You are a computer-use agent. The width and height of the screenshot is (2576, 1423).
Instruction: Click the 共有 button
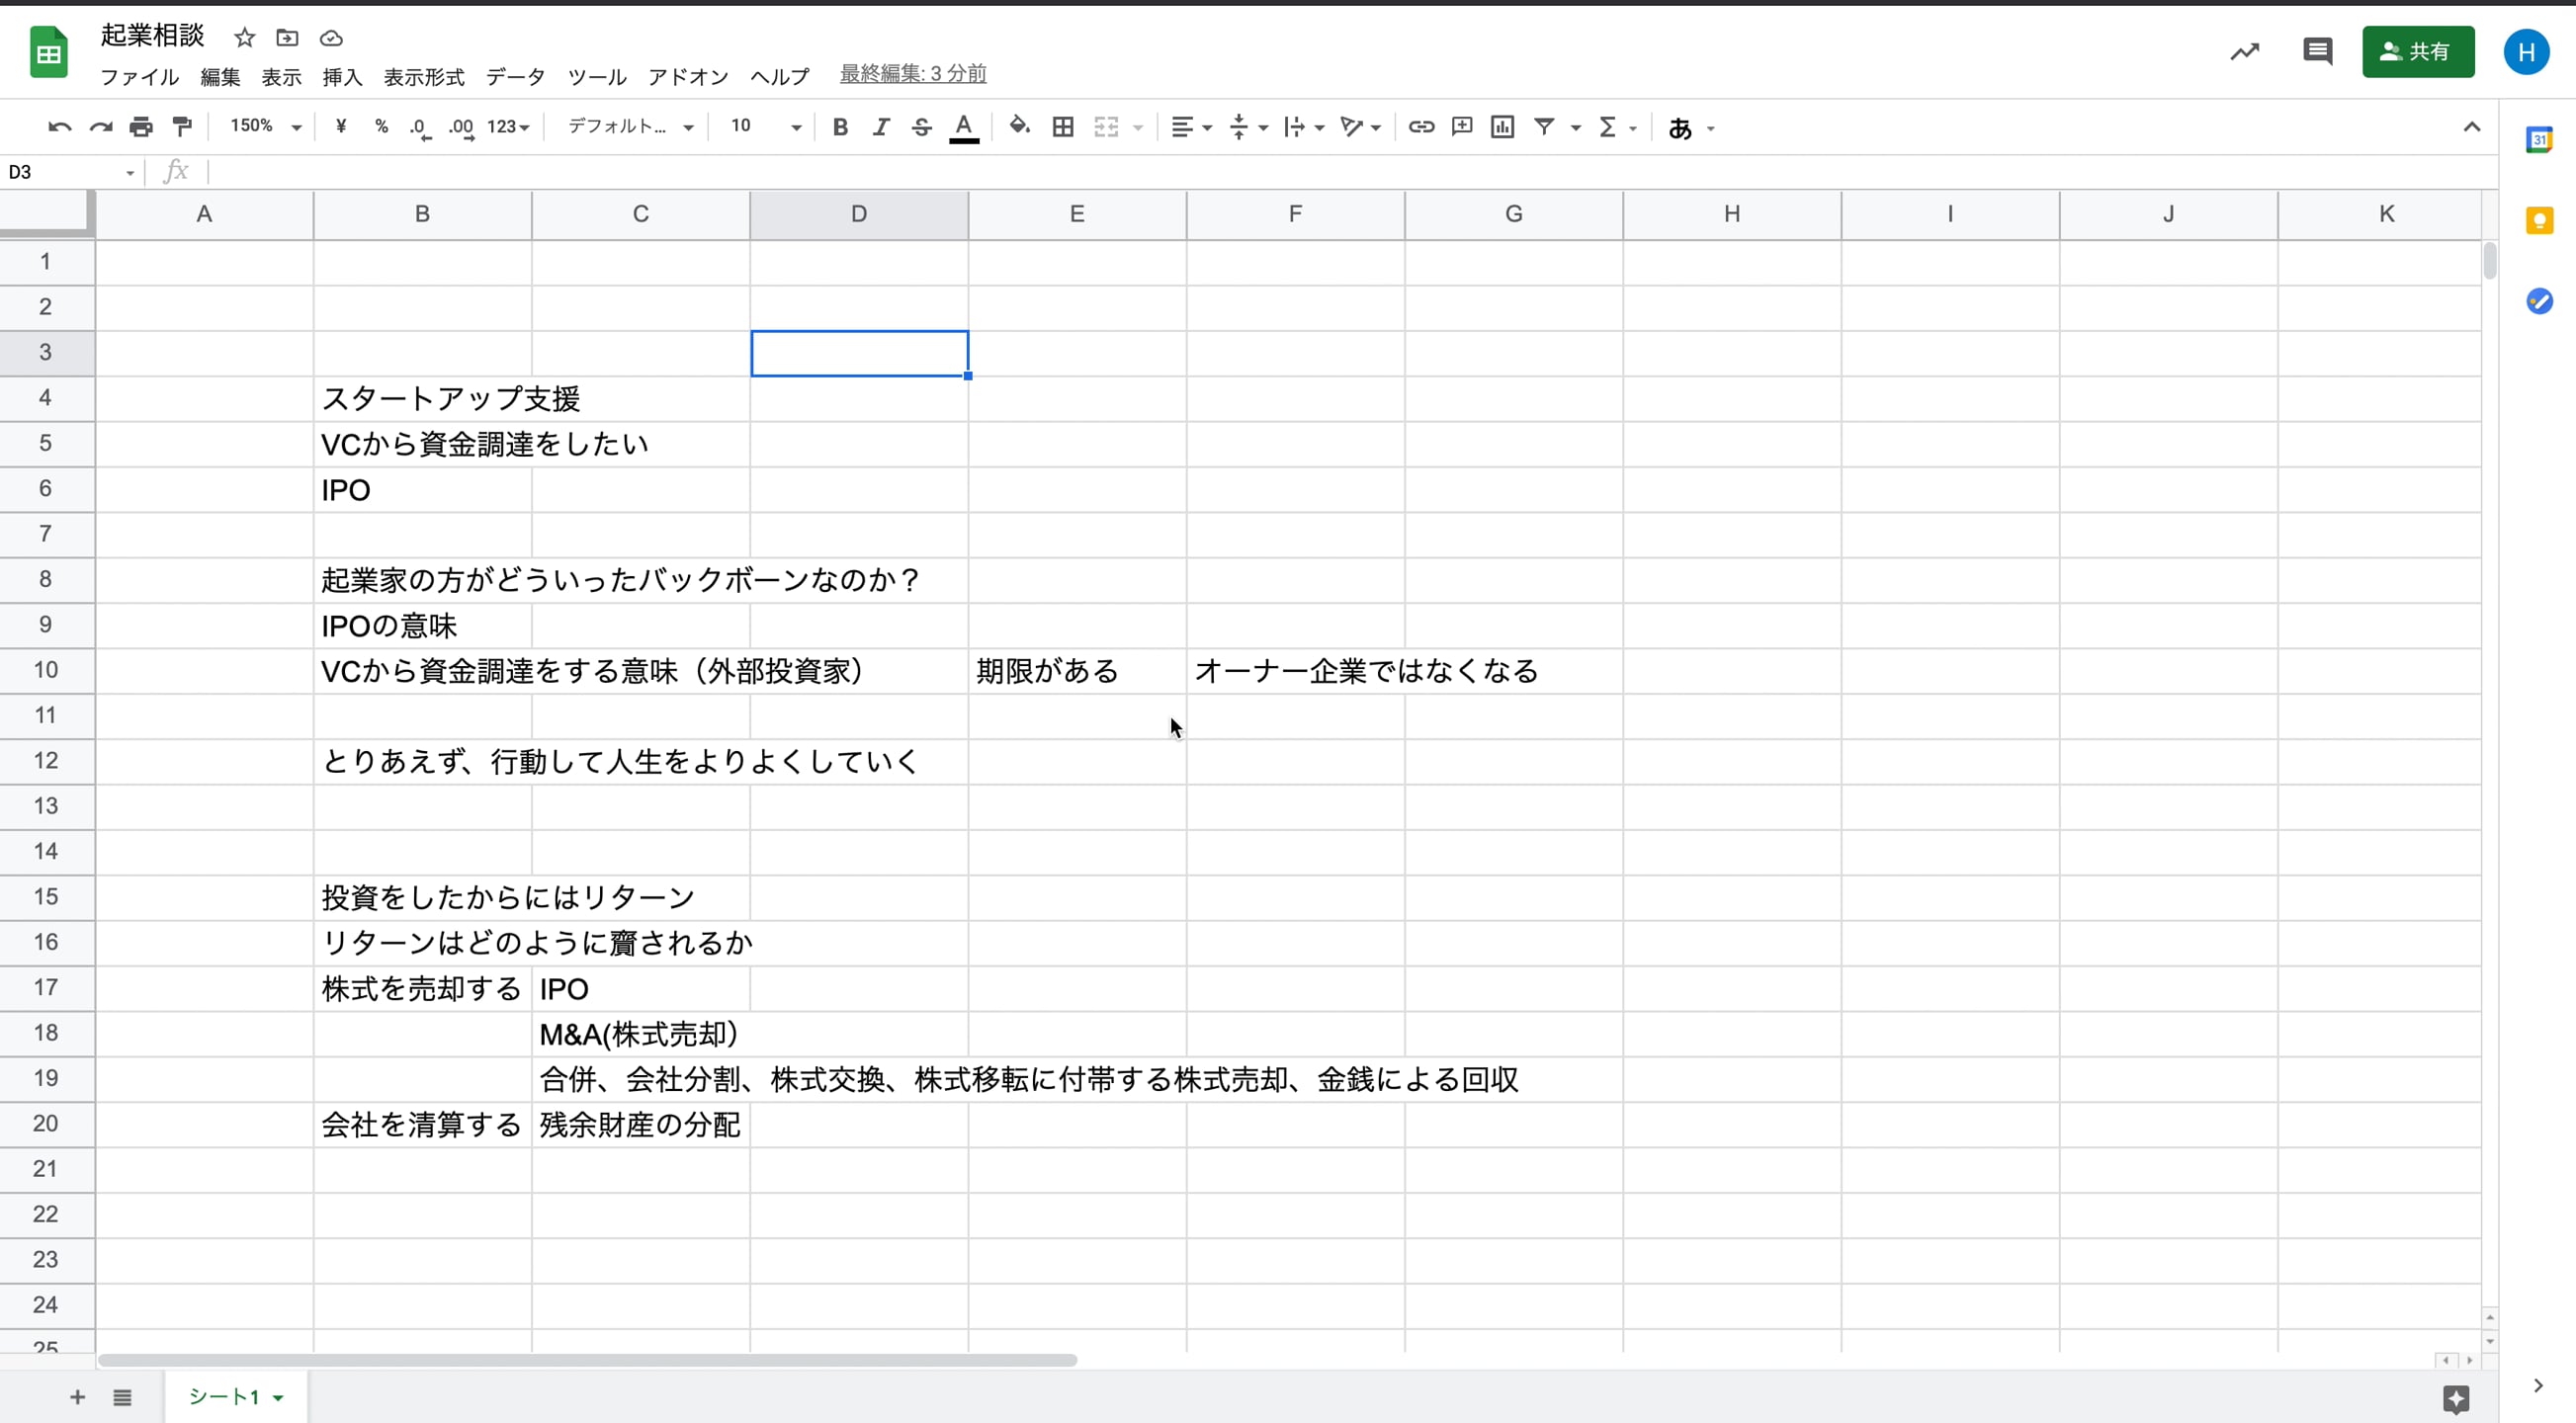2418,52
